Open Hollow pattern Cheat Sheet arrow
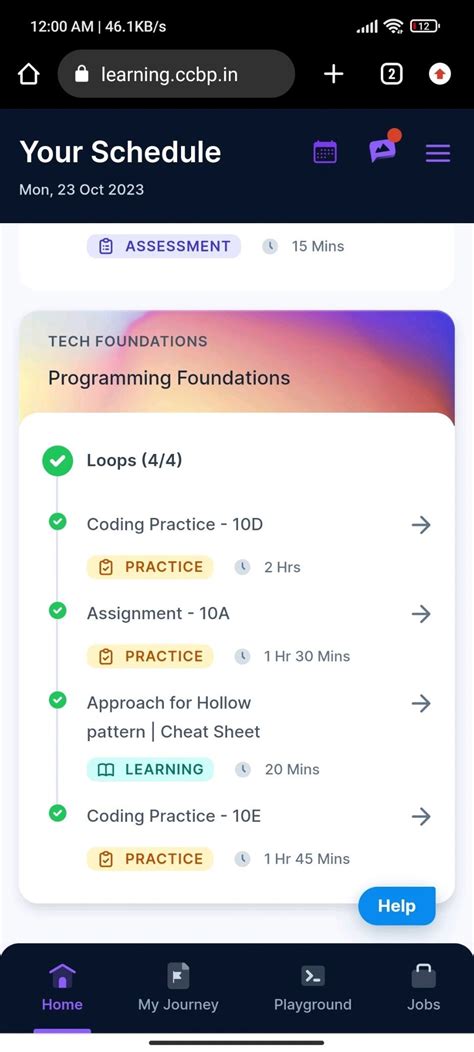This screenshot has height=1052, width=474. coord(421,703)
